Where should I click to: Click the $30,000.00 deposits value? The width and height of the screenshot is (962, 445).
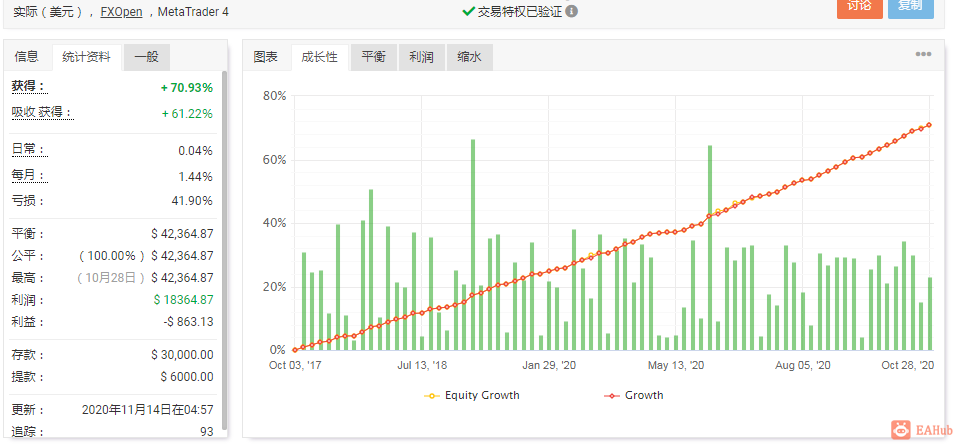[x=182, y=355]
